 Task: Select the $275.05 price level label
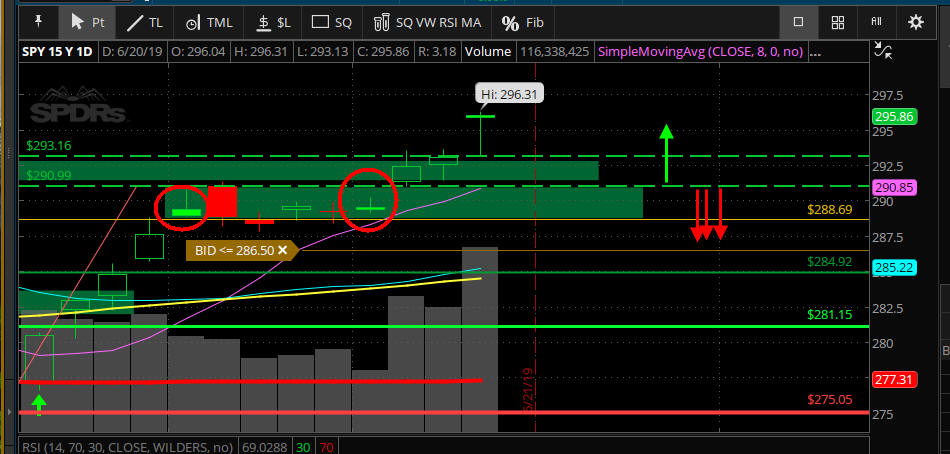pos(829,399)
